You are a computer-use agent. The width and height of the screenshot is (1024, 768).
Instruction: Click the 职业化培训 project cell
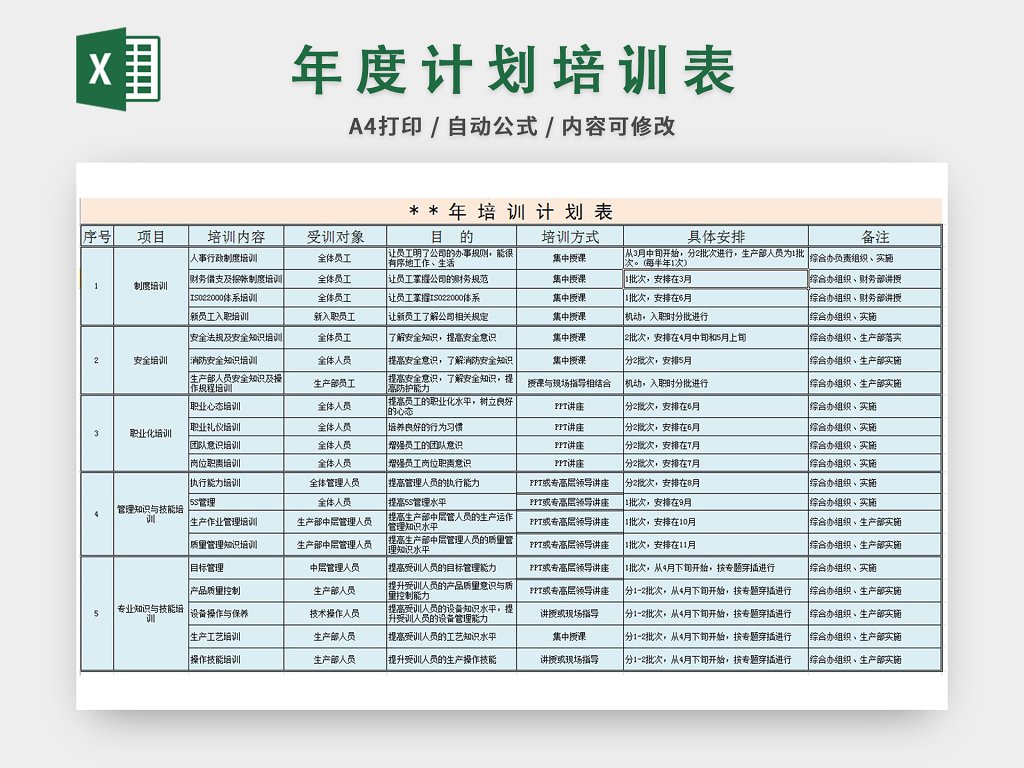(x=151, y=433)
